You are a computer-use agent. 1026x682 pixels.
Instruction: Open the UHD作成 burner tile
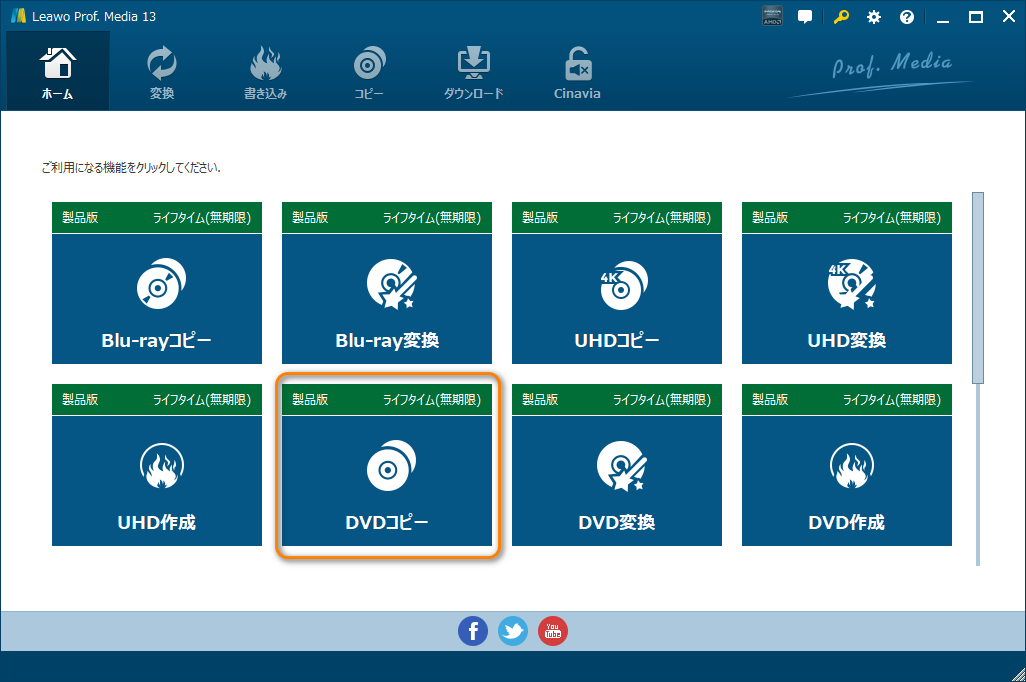click(156, 480)
